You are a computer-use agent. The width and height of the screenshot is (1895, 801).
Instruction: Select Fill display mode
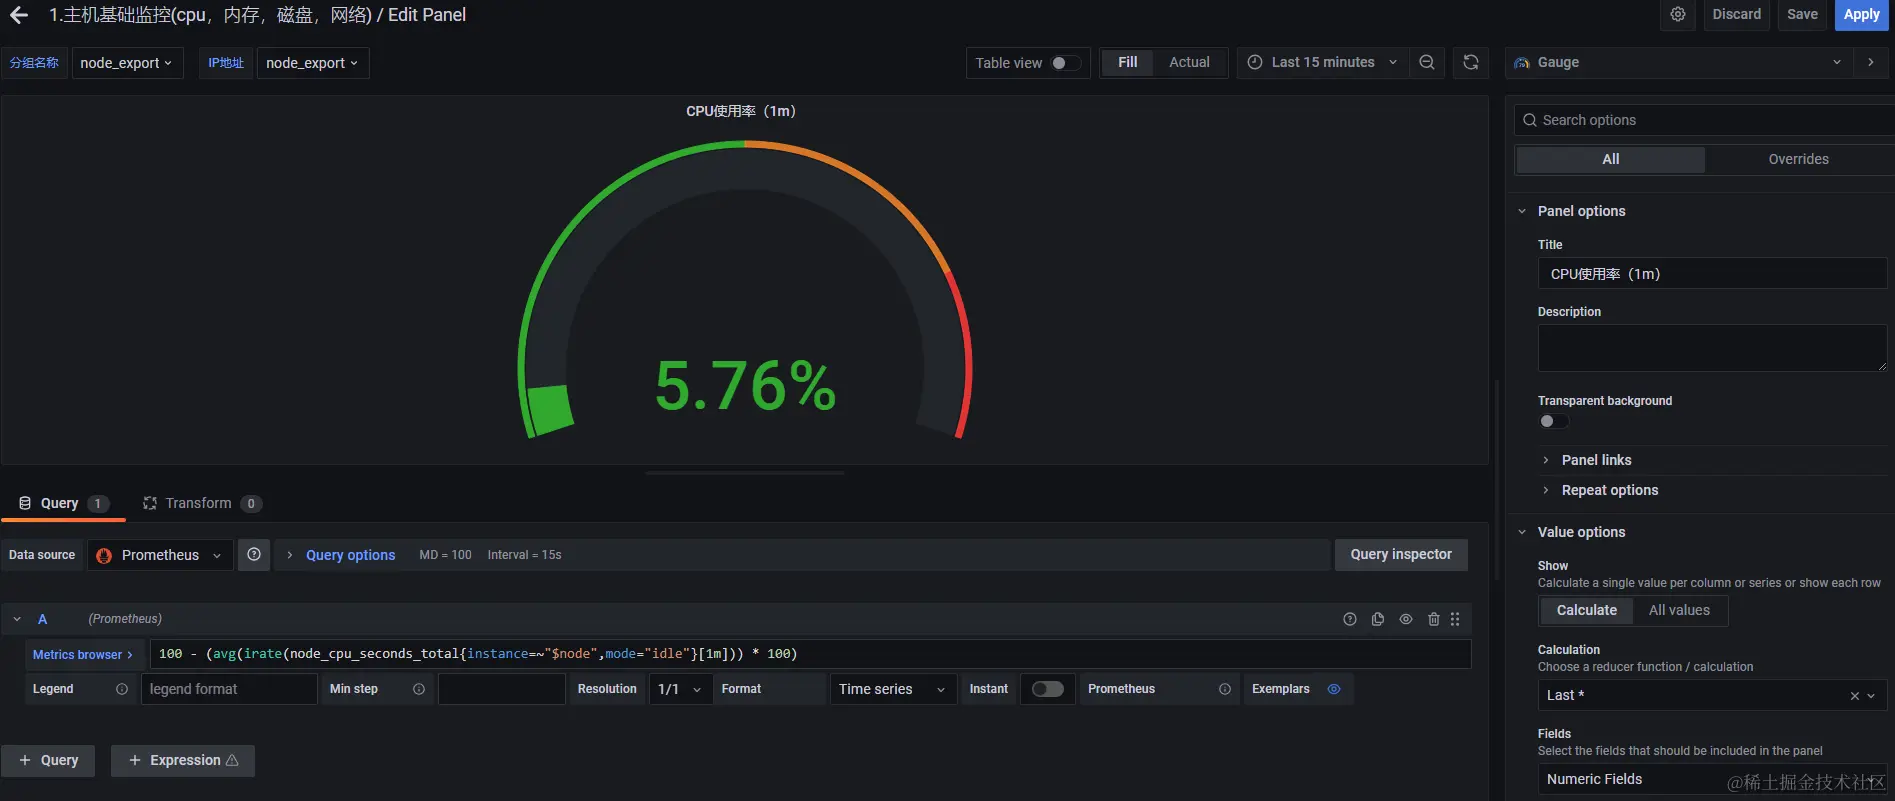click(1127, 62)
